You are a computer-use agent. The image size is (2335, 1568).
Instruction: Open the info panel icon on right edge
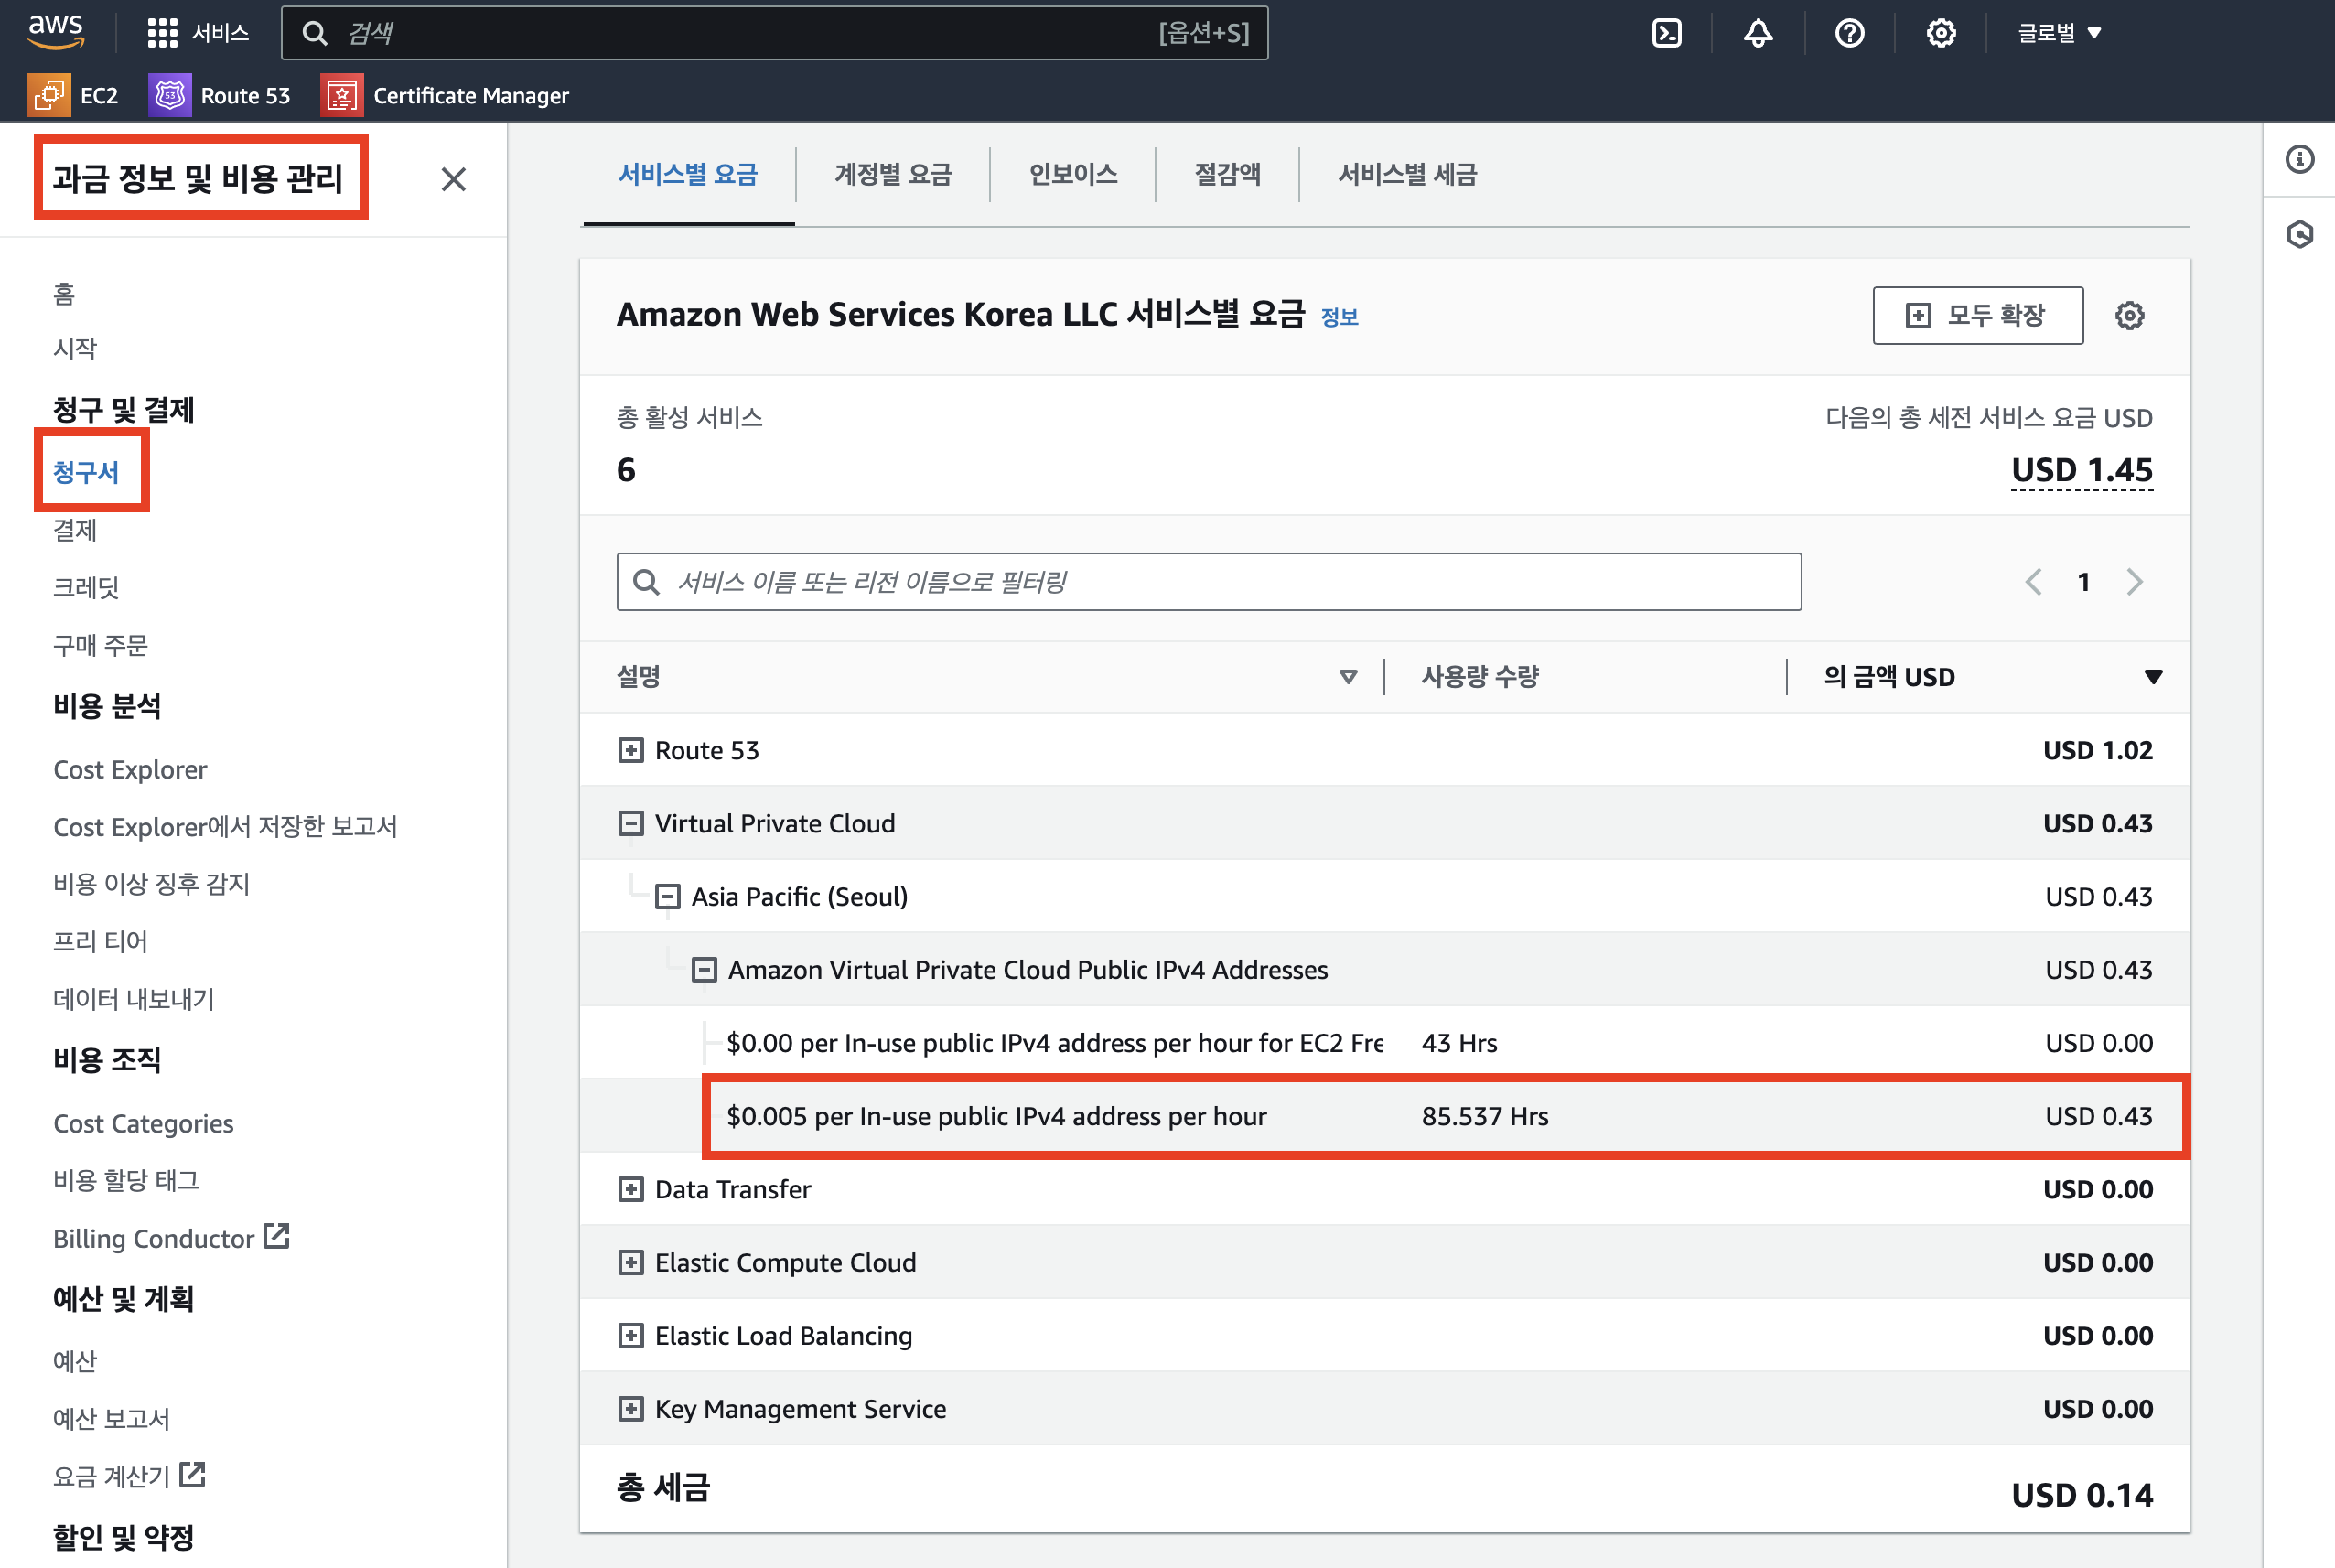click(x=2299, y=159)
